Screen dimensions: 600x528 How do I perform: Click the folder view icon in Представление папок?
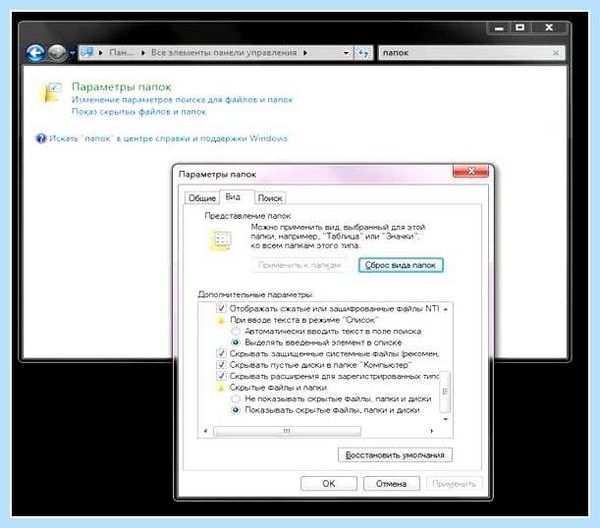click(x=220, y=240)
